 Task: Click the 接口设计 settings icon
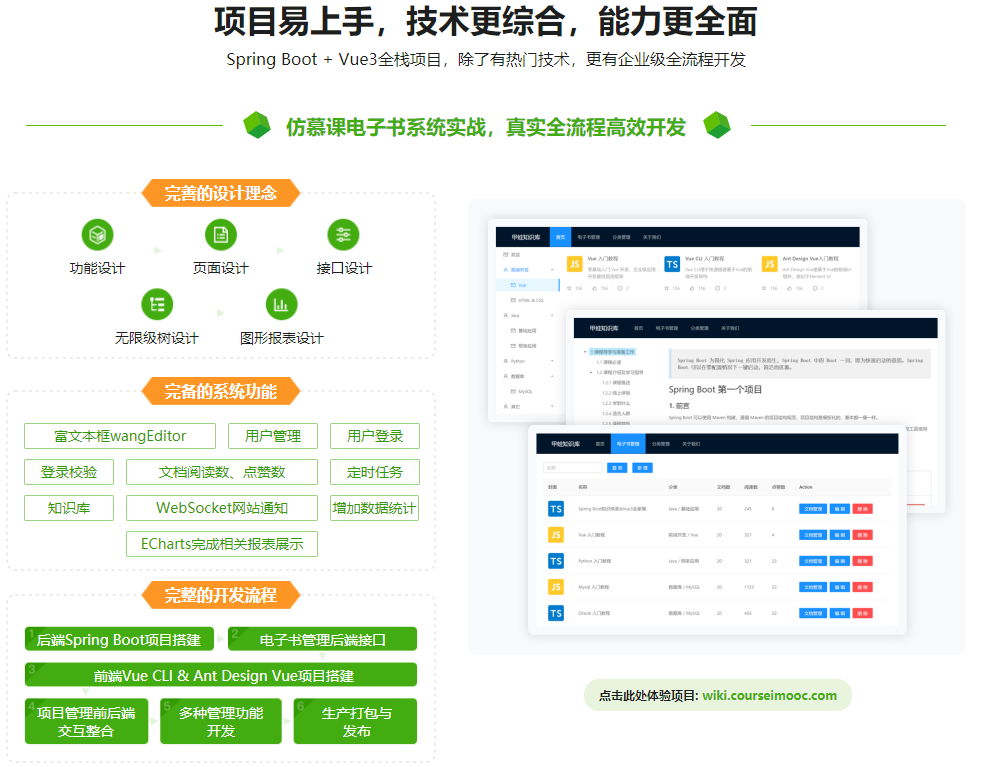click(x=342, y=234)
